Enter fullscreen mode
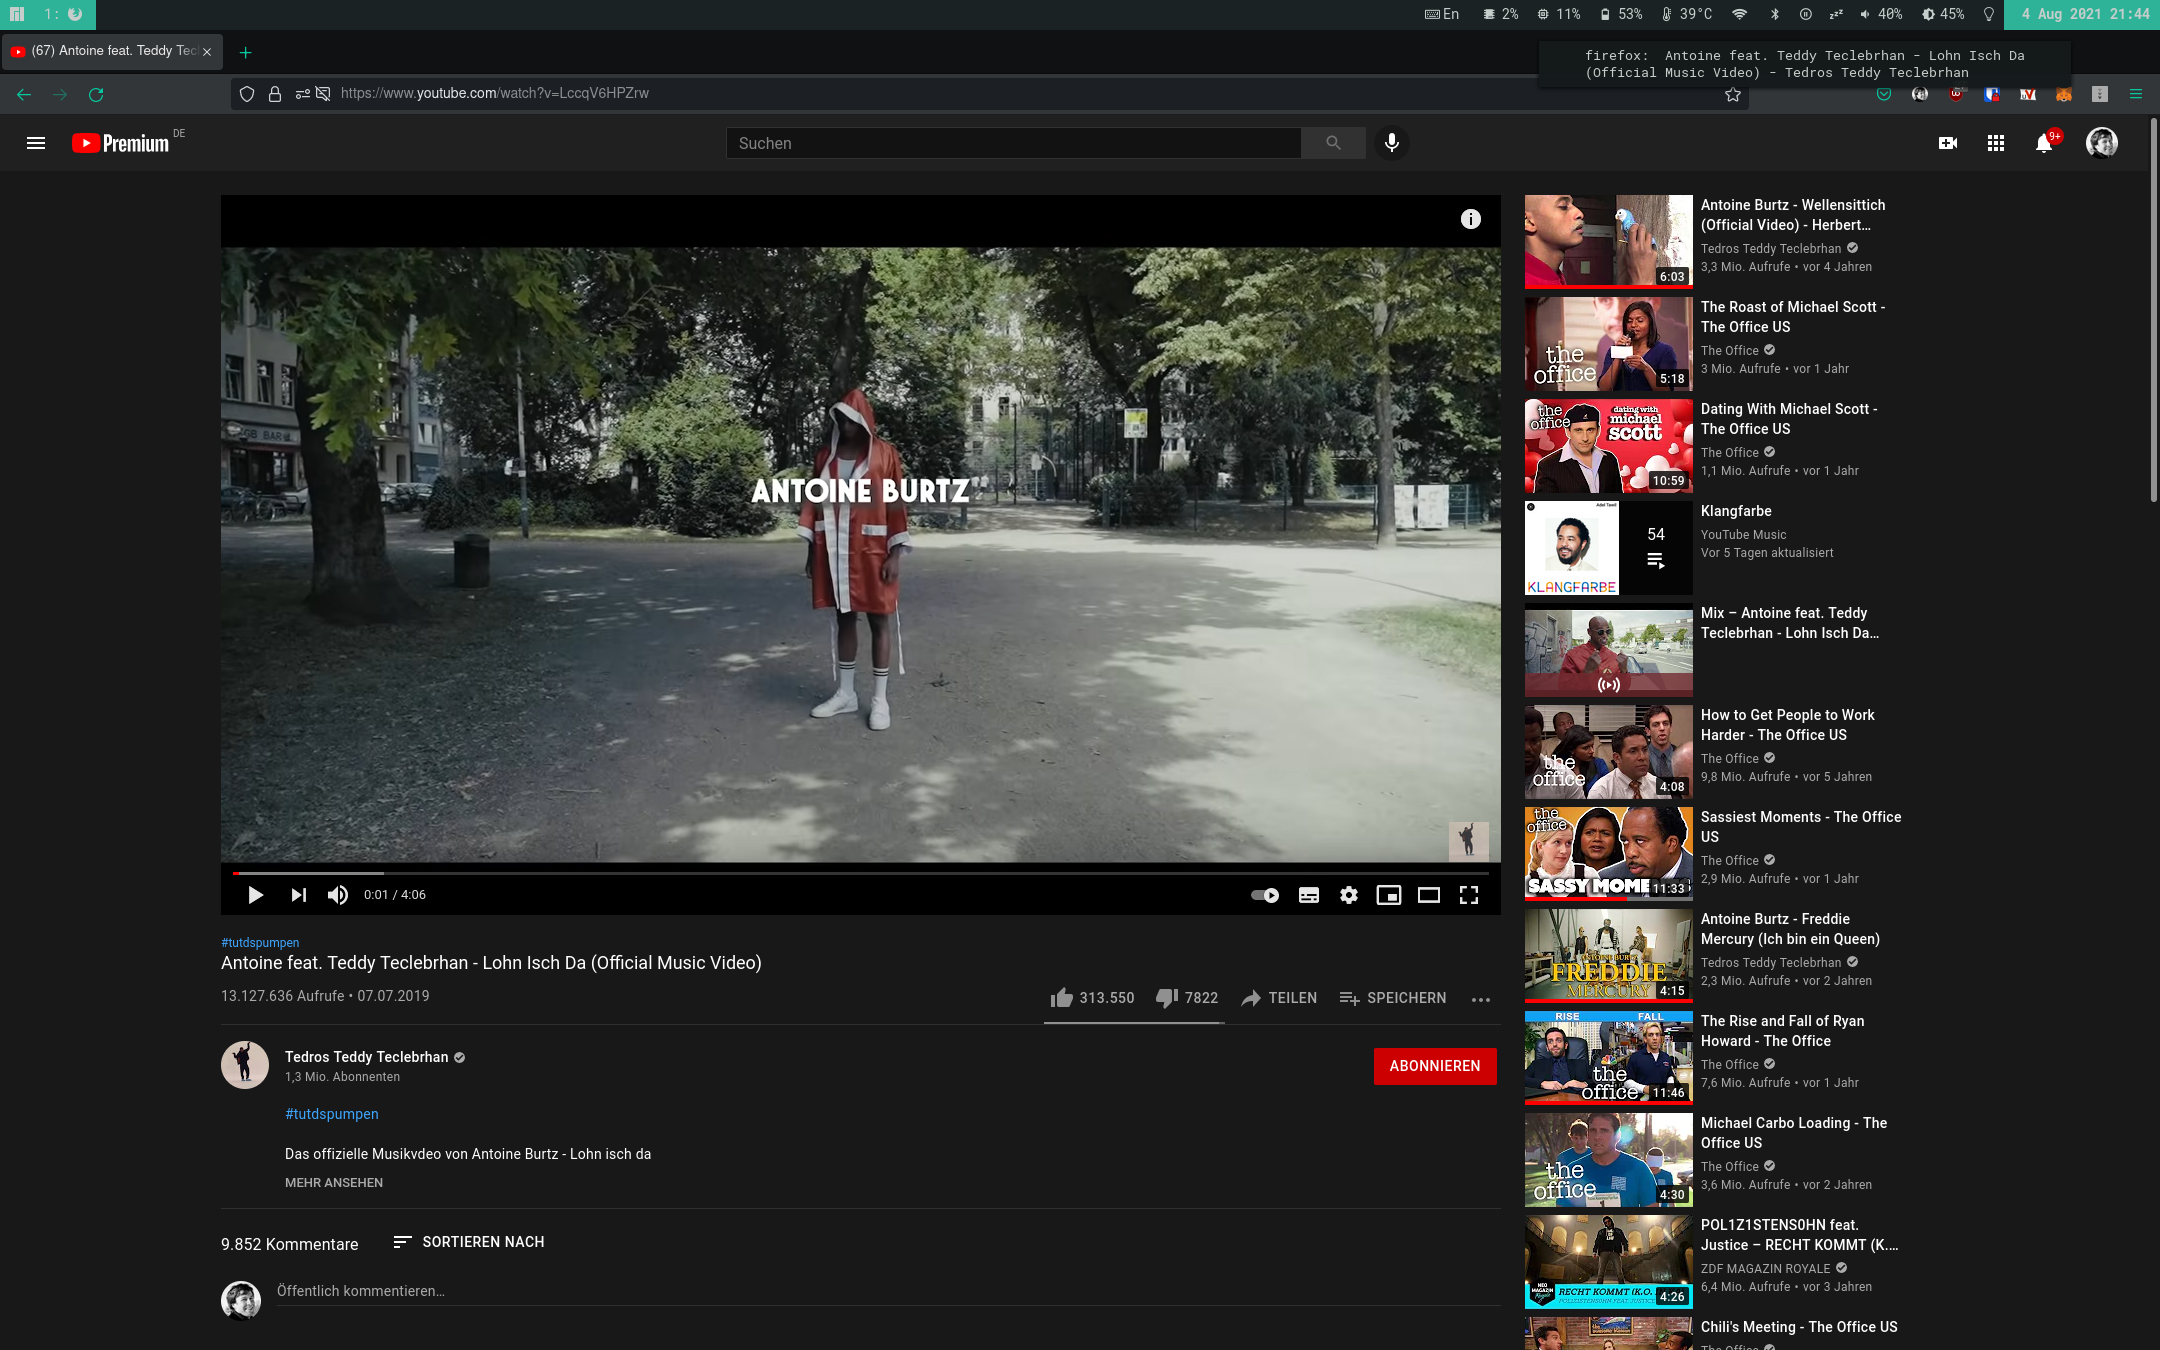 (1469, 895)
